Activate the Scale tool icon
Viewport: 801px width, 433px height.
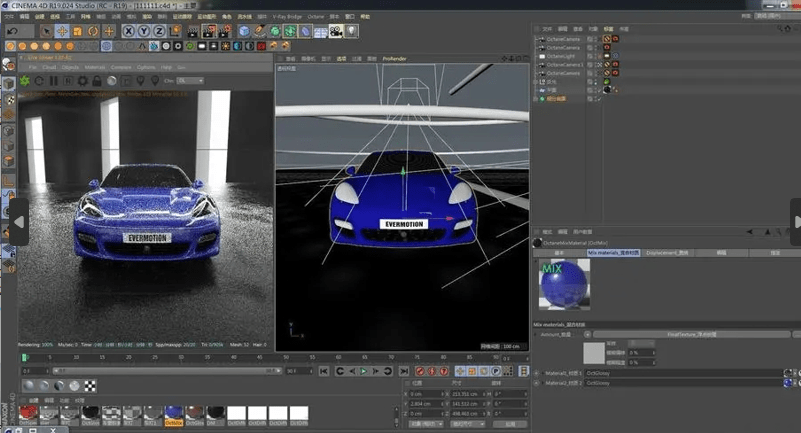click(x=77, y=32)
